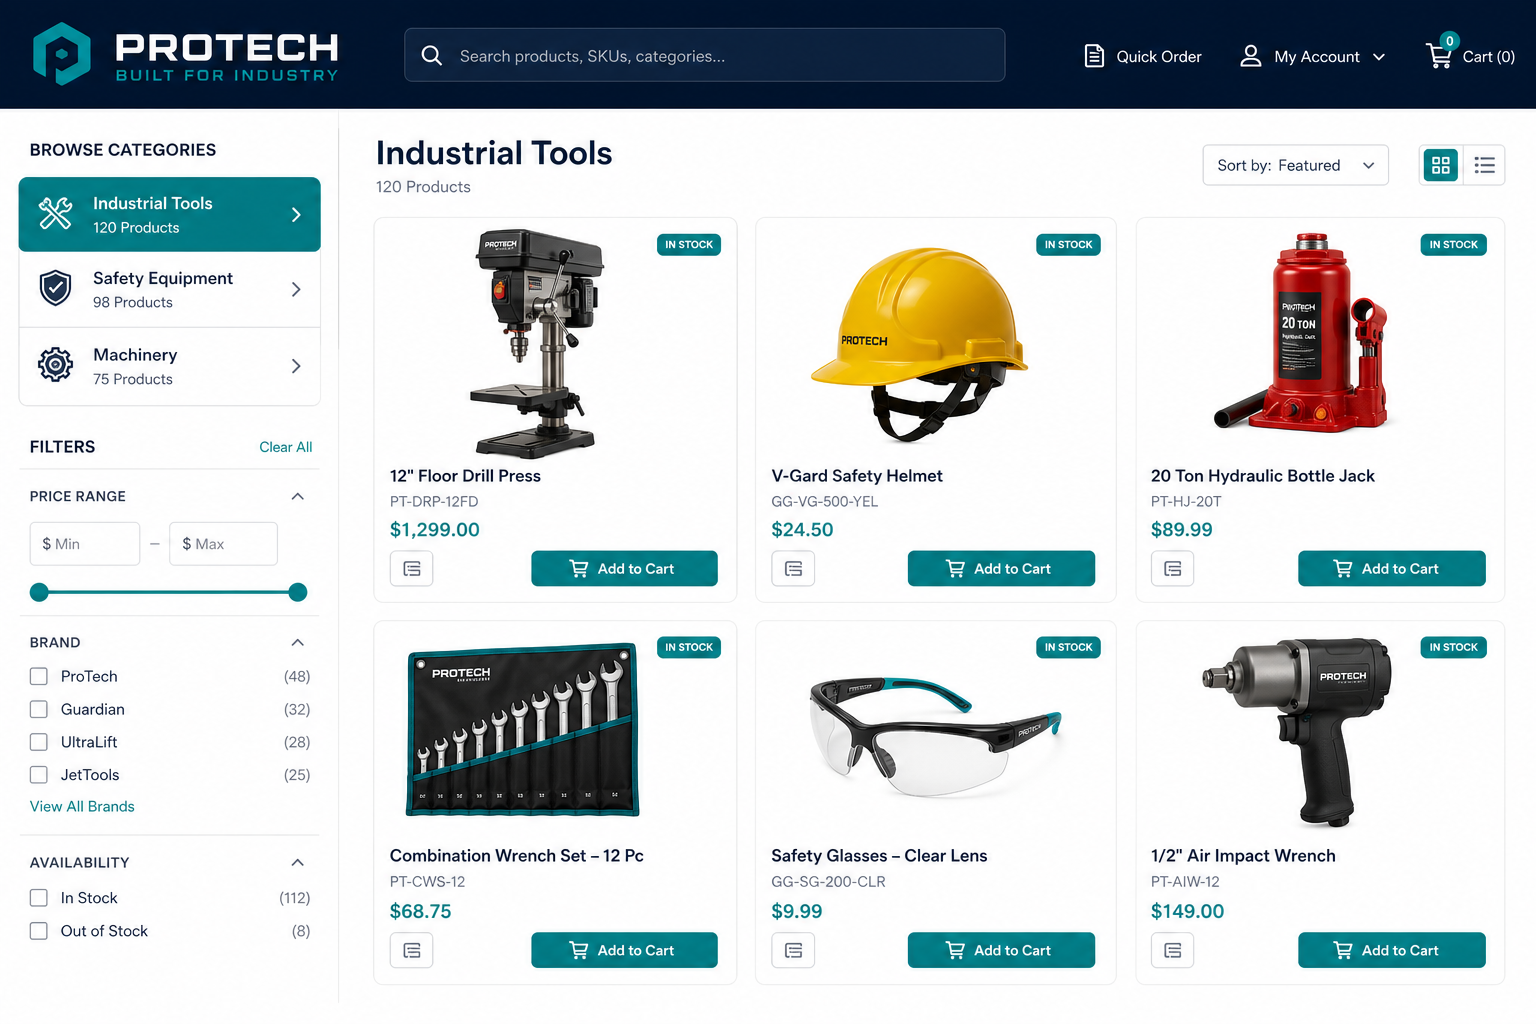Viewport: 1536px width, 1024px height.
Task: Add Combination Wrench Set to cart
Action: [624, 950]
